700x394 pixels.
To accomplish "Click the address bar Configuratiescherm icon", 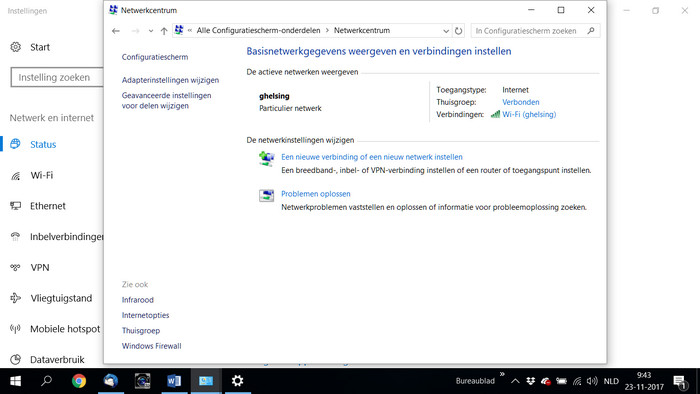I will [179, 30].
